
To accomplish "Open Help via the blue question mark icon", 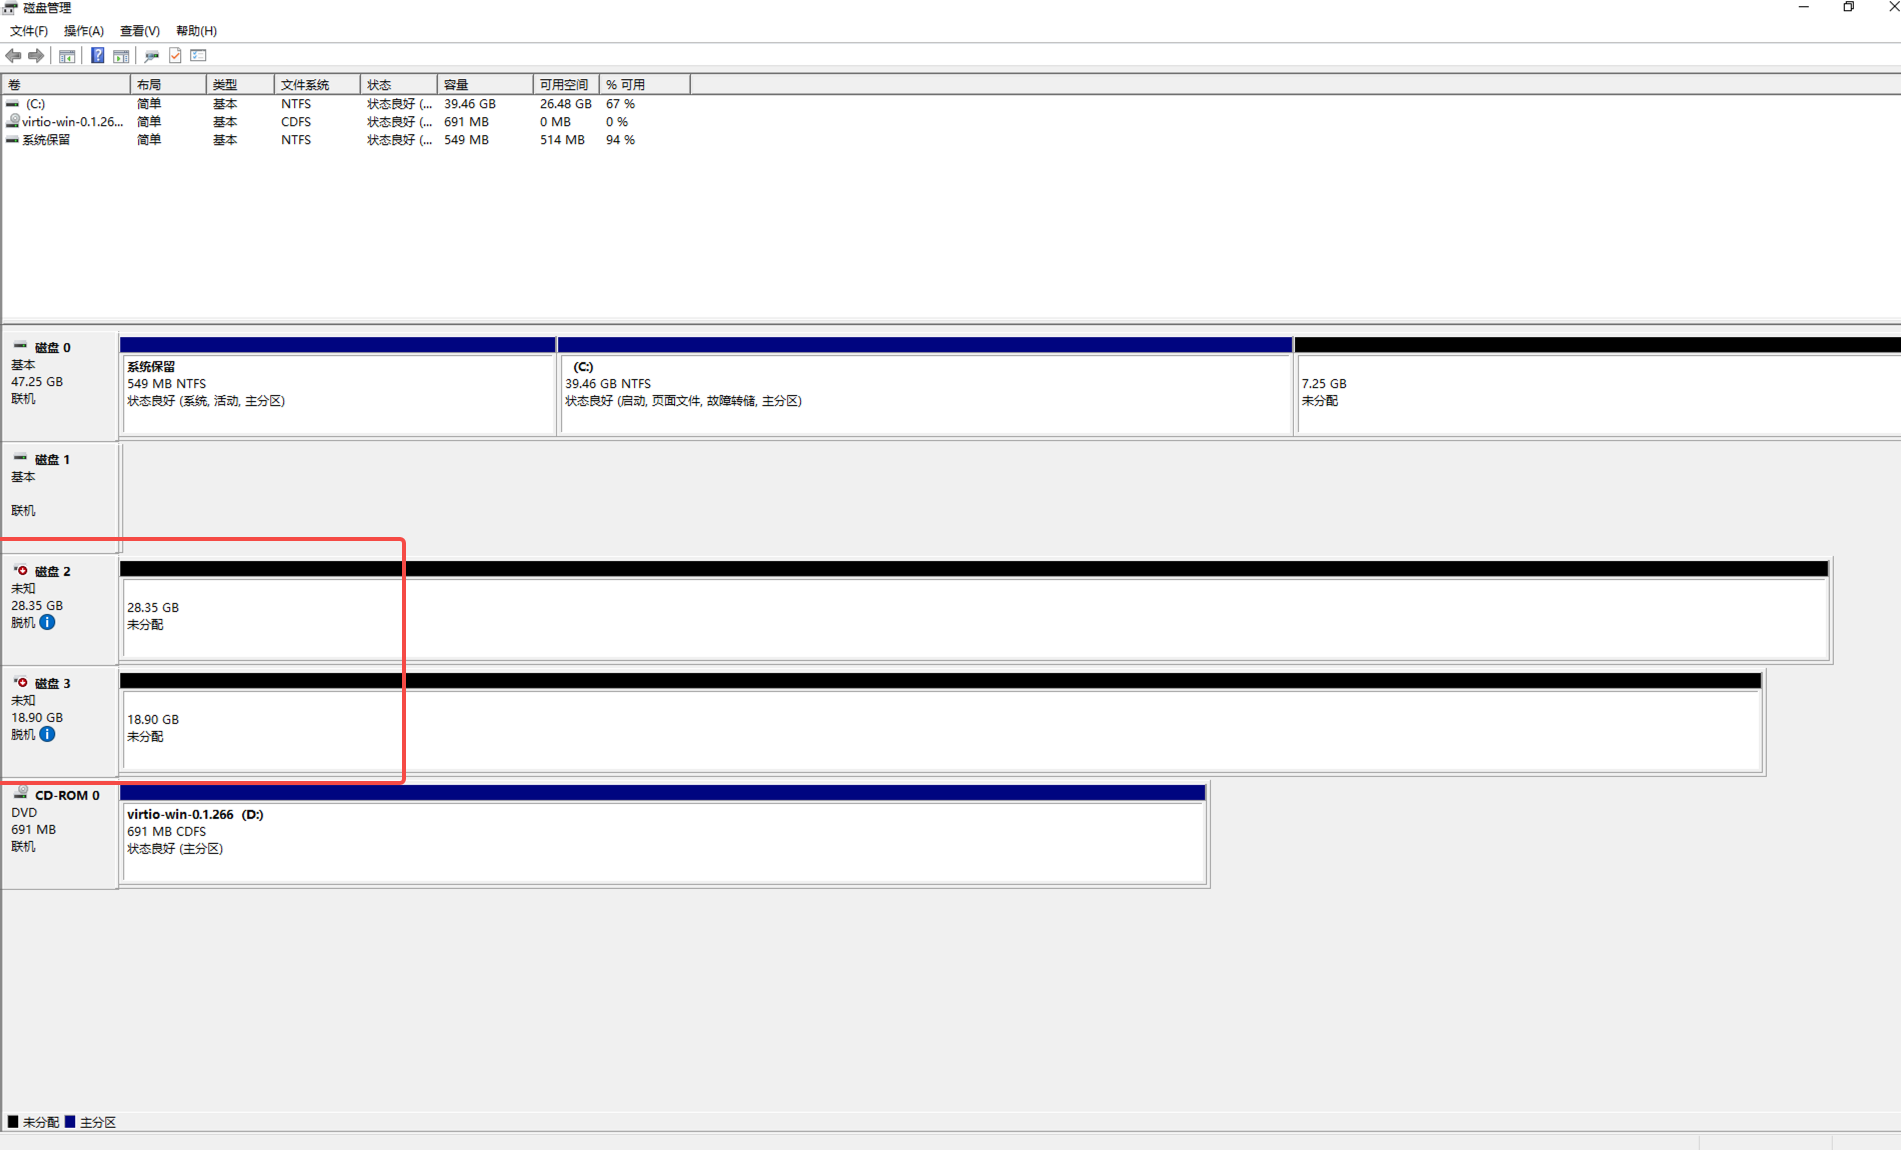I will [x=97, y=56].
